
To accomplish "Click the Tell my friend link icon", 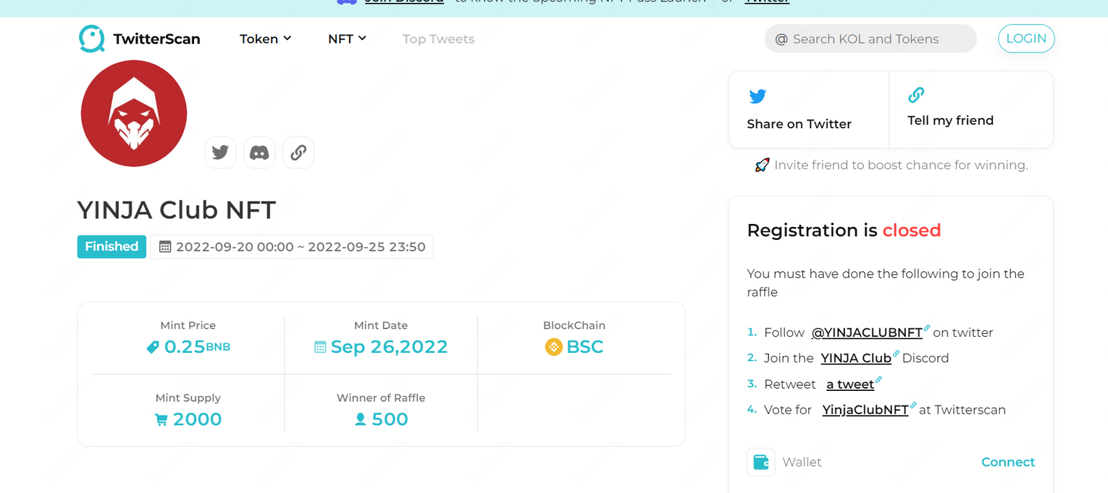I will pos(916,95).
